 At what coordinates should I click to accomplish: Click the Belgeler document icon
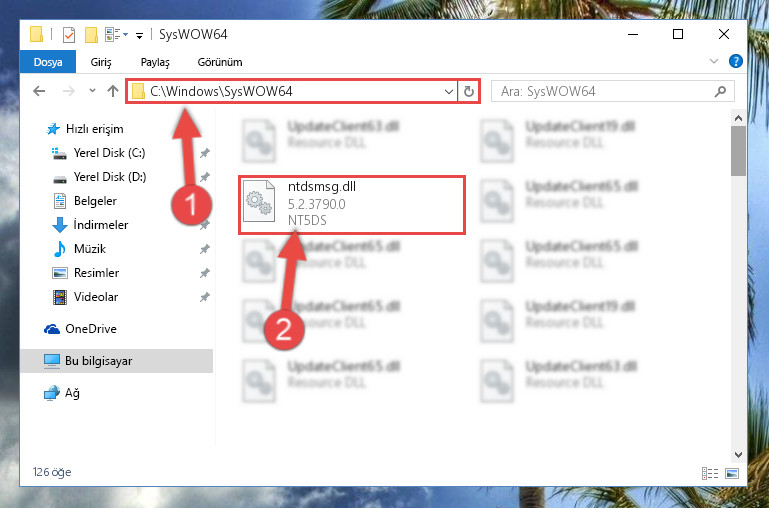pos(59,201)
